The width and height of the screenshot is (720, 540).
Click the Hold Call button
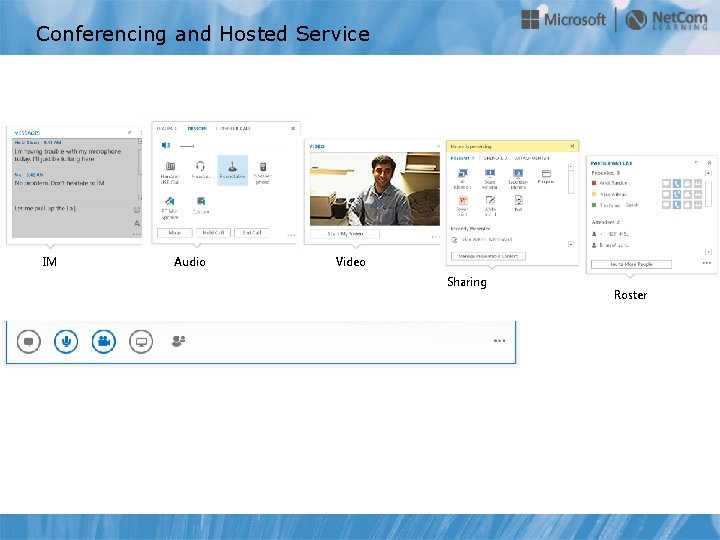click(x=213, y=233)
